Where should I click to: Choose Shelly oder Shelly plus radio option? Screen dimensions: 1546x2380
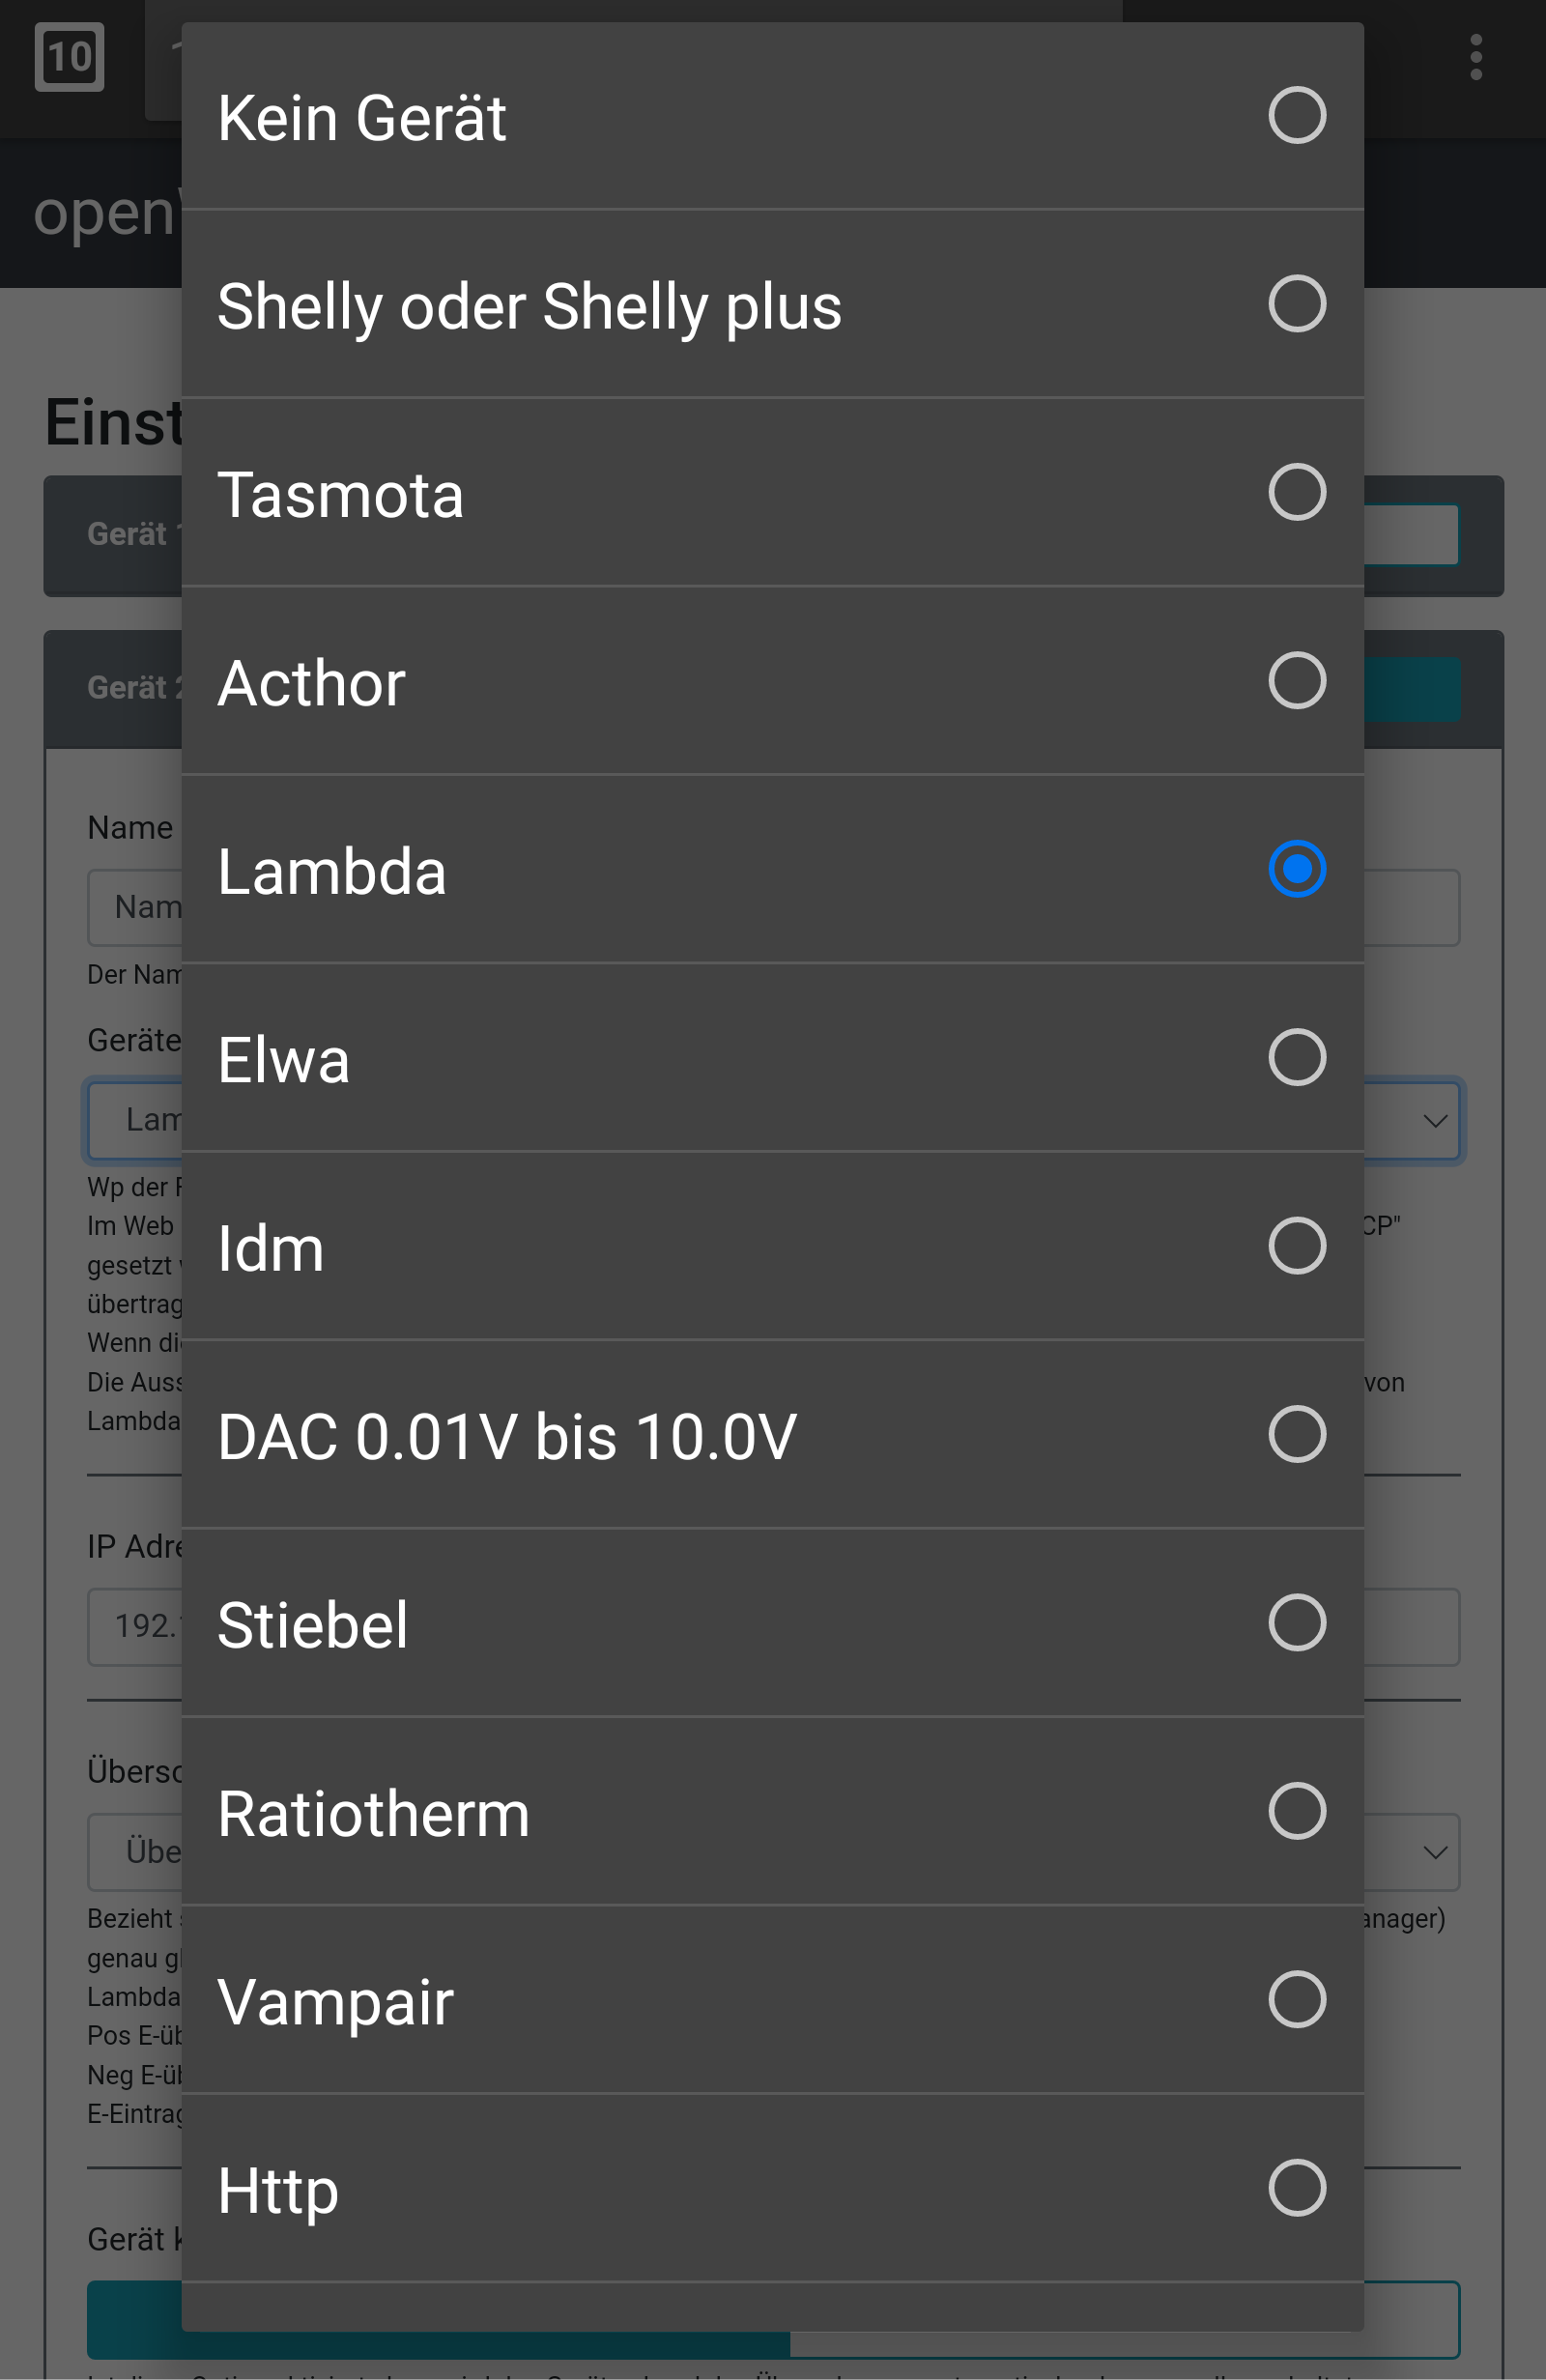[x=1296, y=304]
